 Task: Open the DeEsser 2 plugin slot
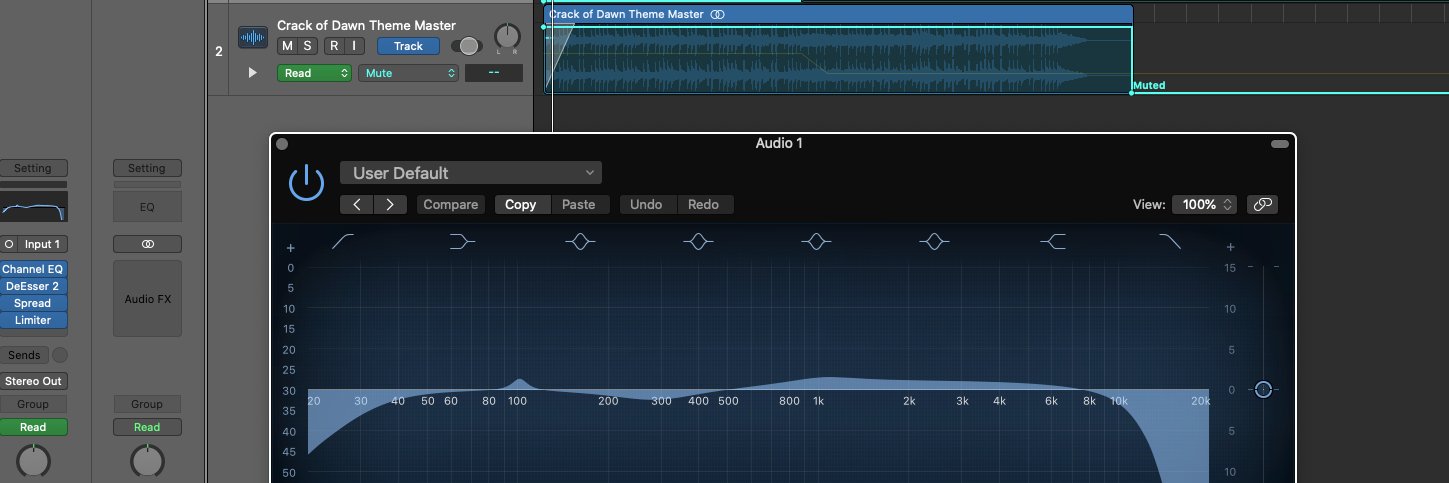pyautogui.click(x=33, y=286)
